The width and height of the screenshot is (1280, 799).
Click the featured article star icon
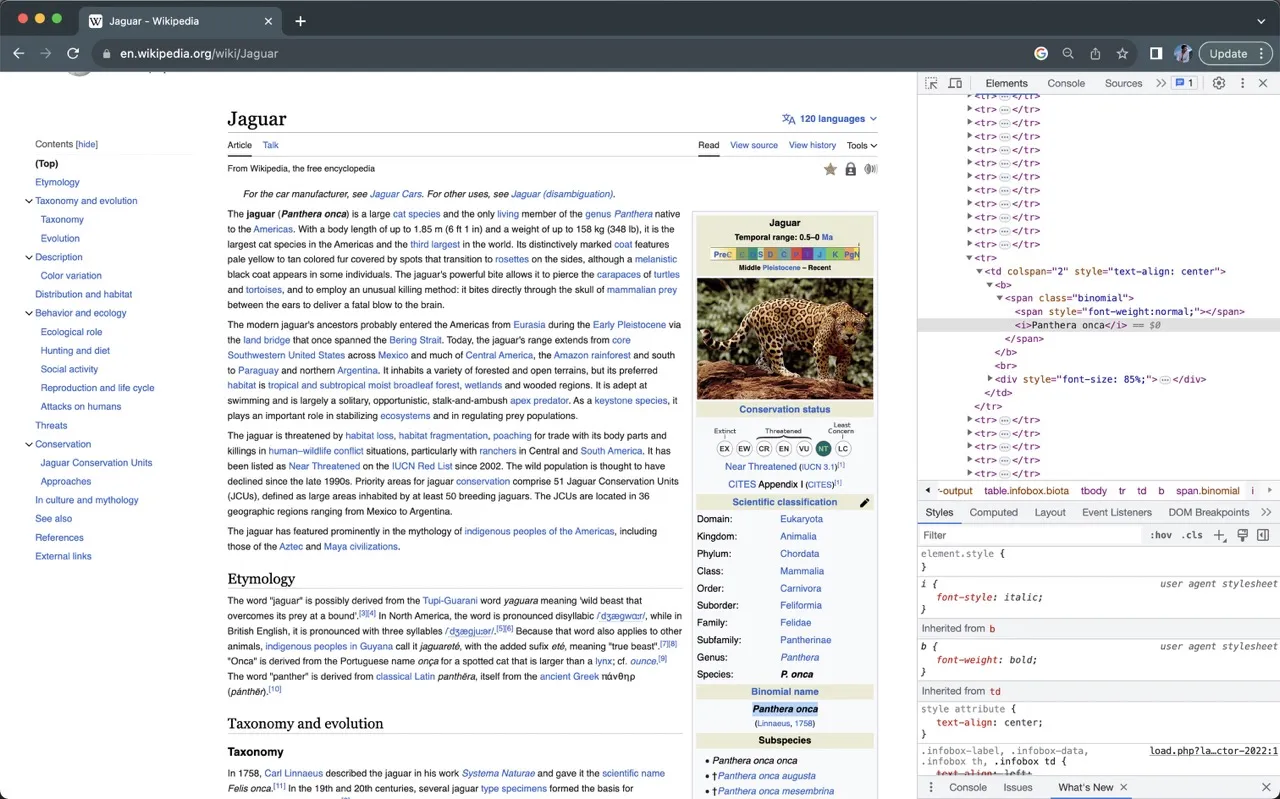click(830, 170)
